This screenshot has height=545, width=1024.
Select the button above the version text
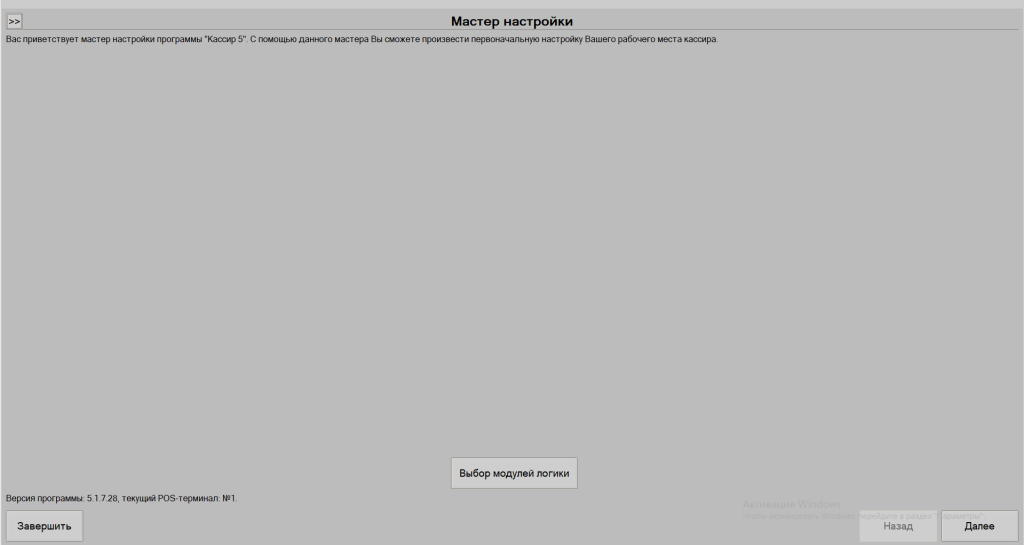pyautogui.click(x=514, y=473)
